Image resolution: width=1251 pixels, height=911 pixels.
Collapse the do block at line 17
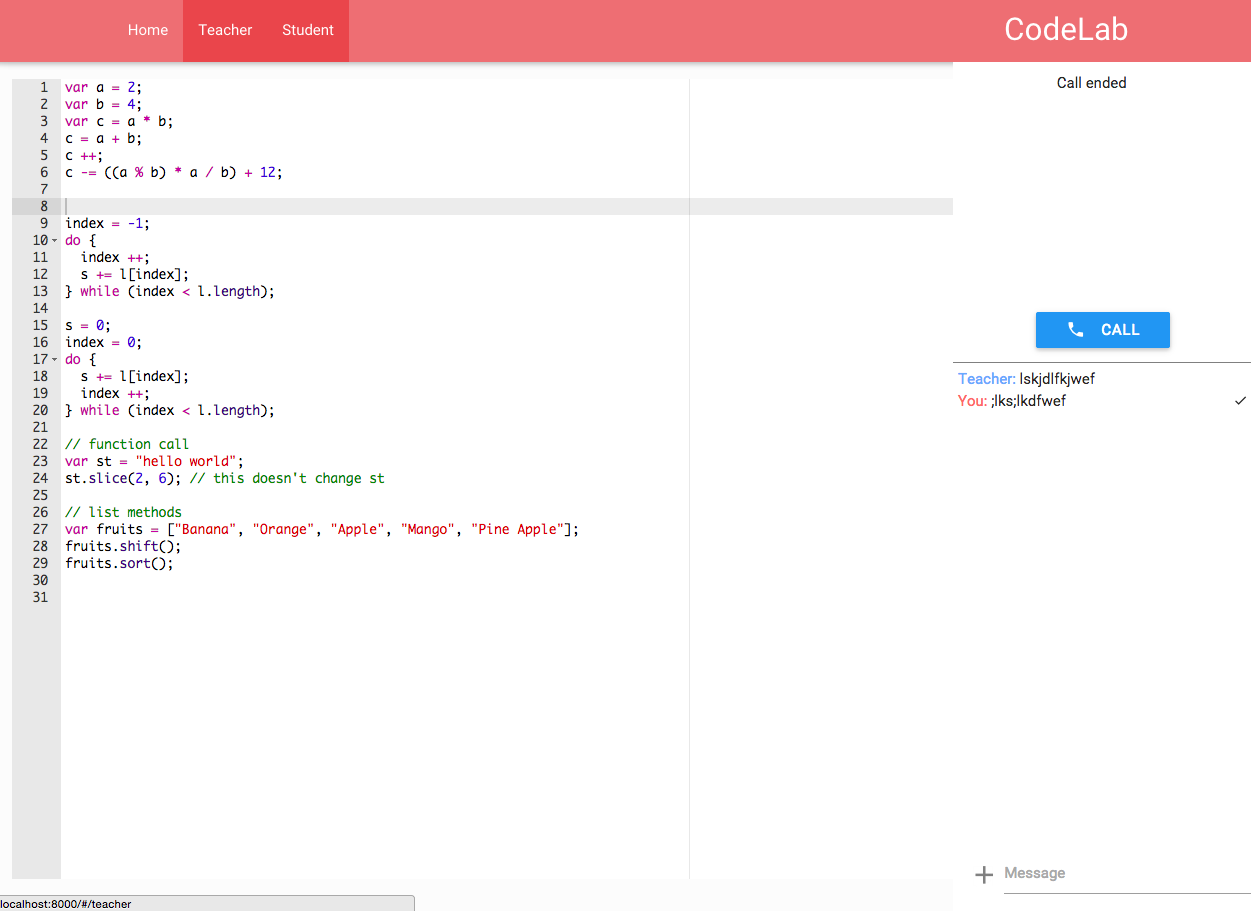click(54, 360)
